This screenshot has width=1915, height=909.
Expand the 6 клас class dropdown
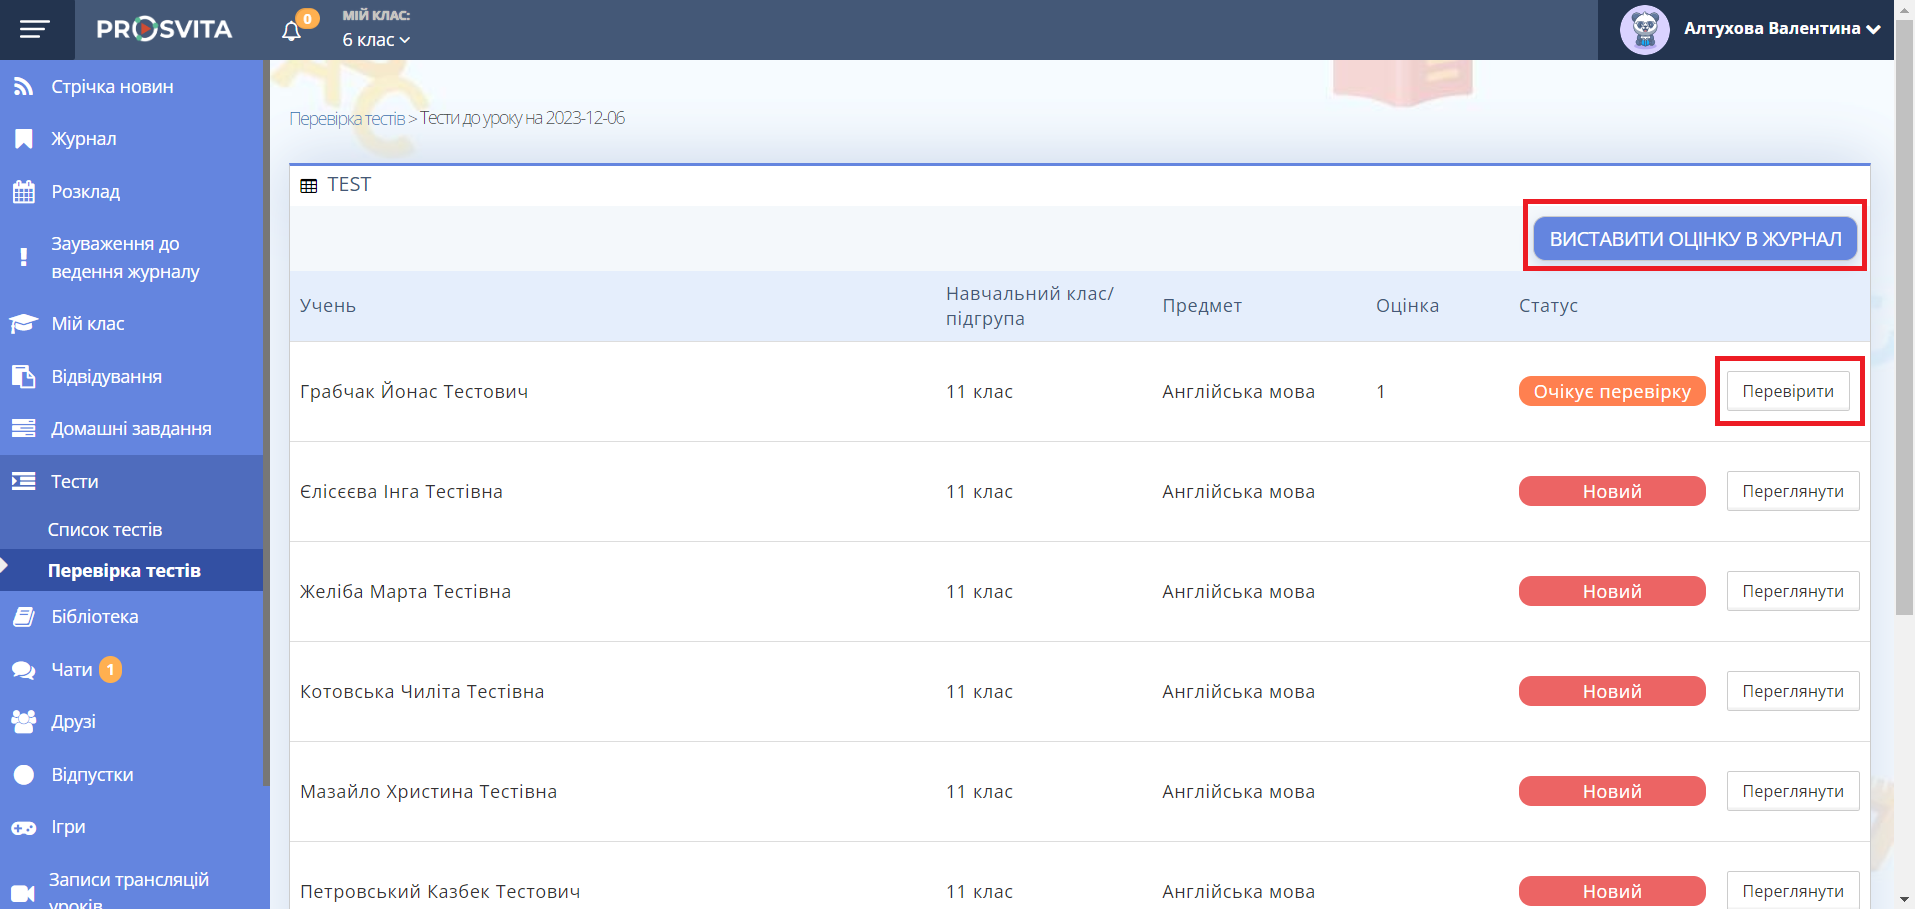[376, 40]
